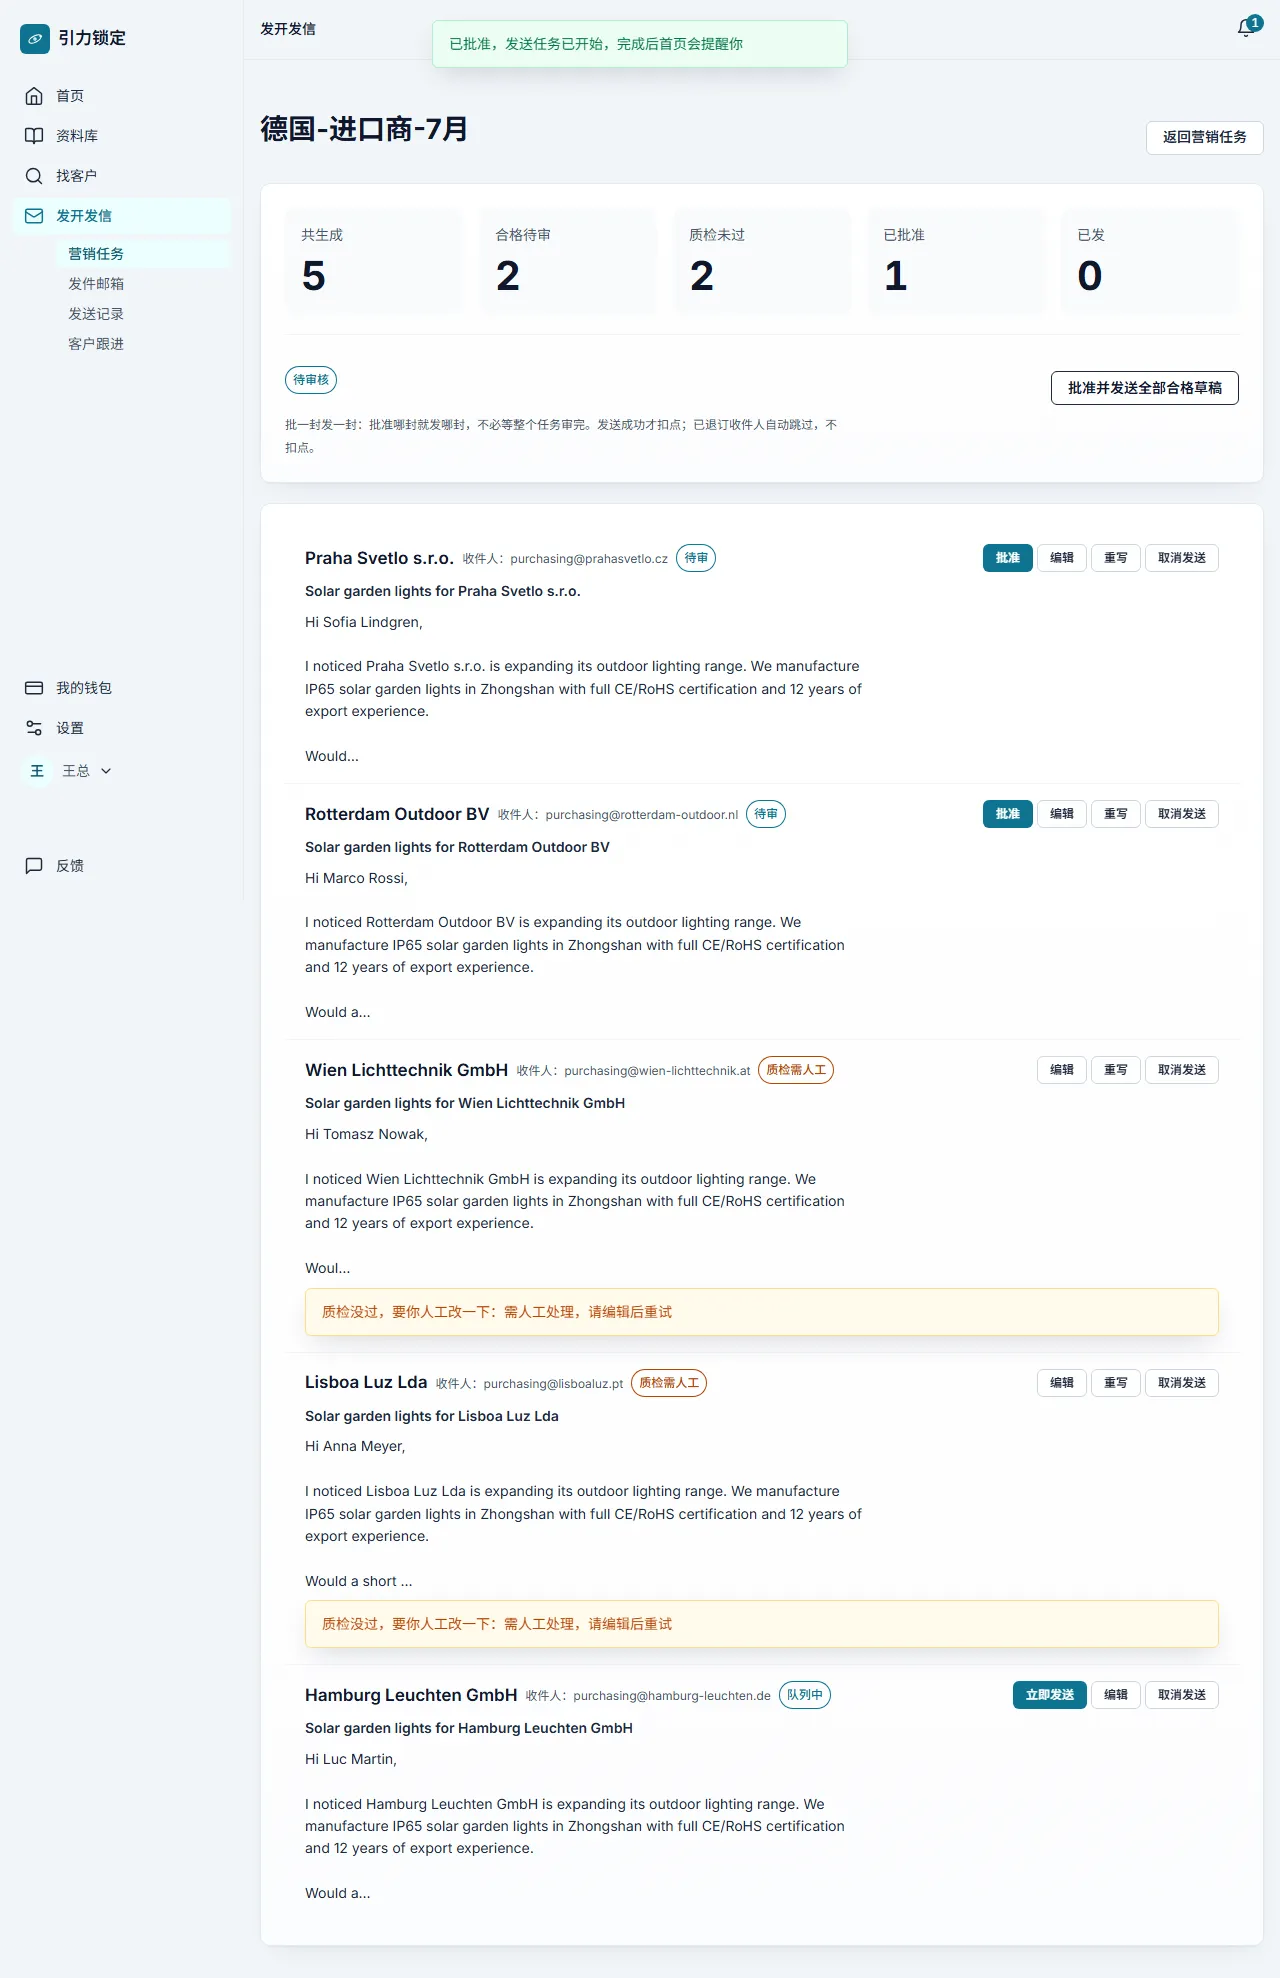Image resolution: width=1280 pixels, height=1978 pixels.
Task: Click the 引力锁定 logo icon
Action: (x=35, y=38)
